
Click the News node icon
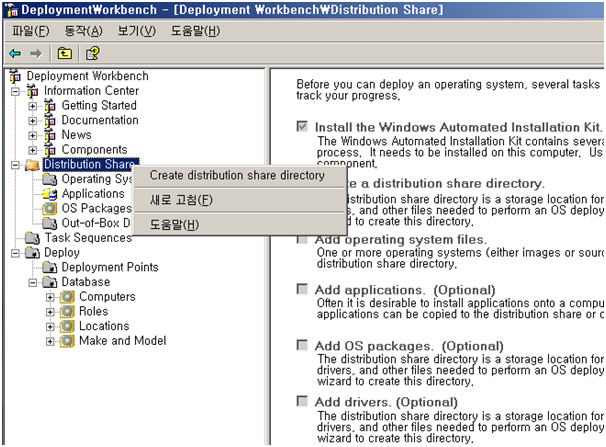coord(50,135)
